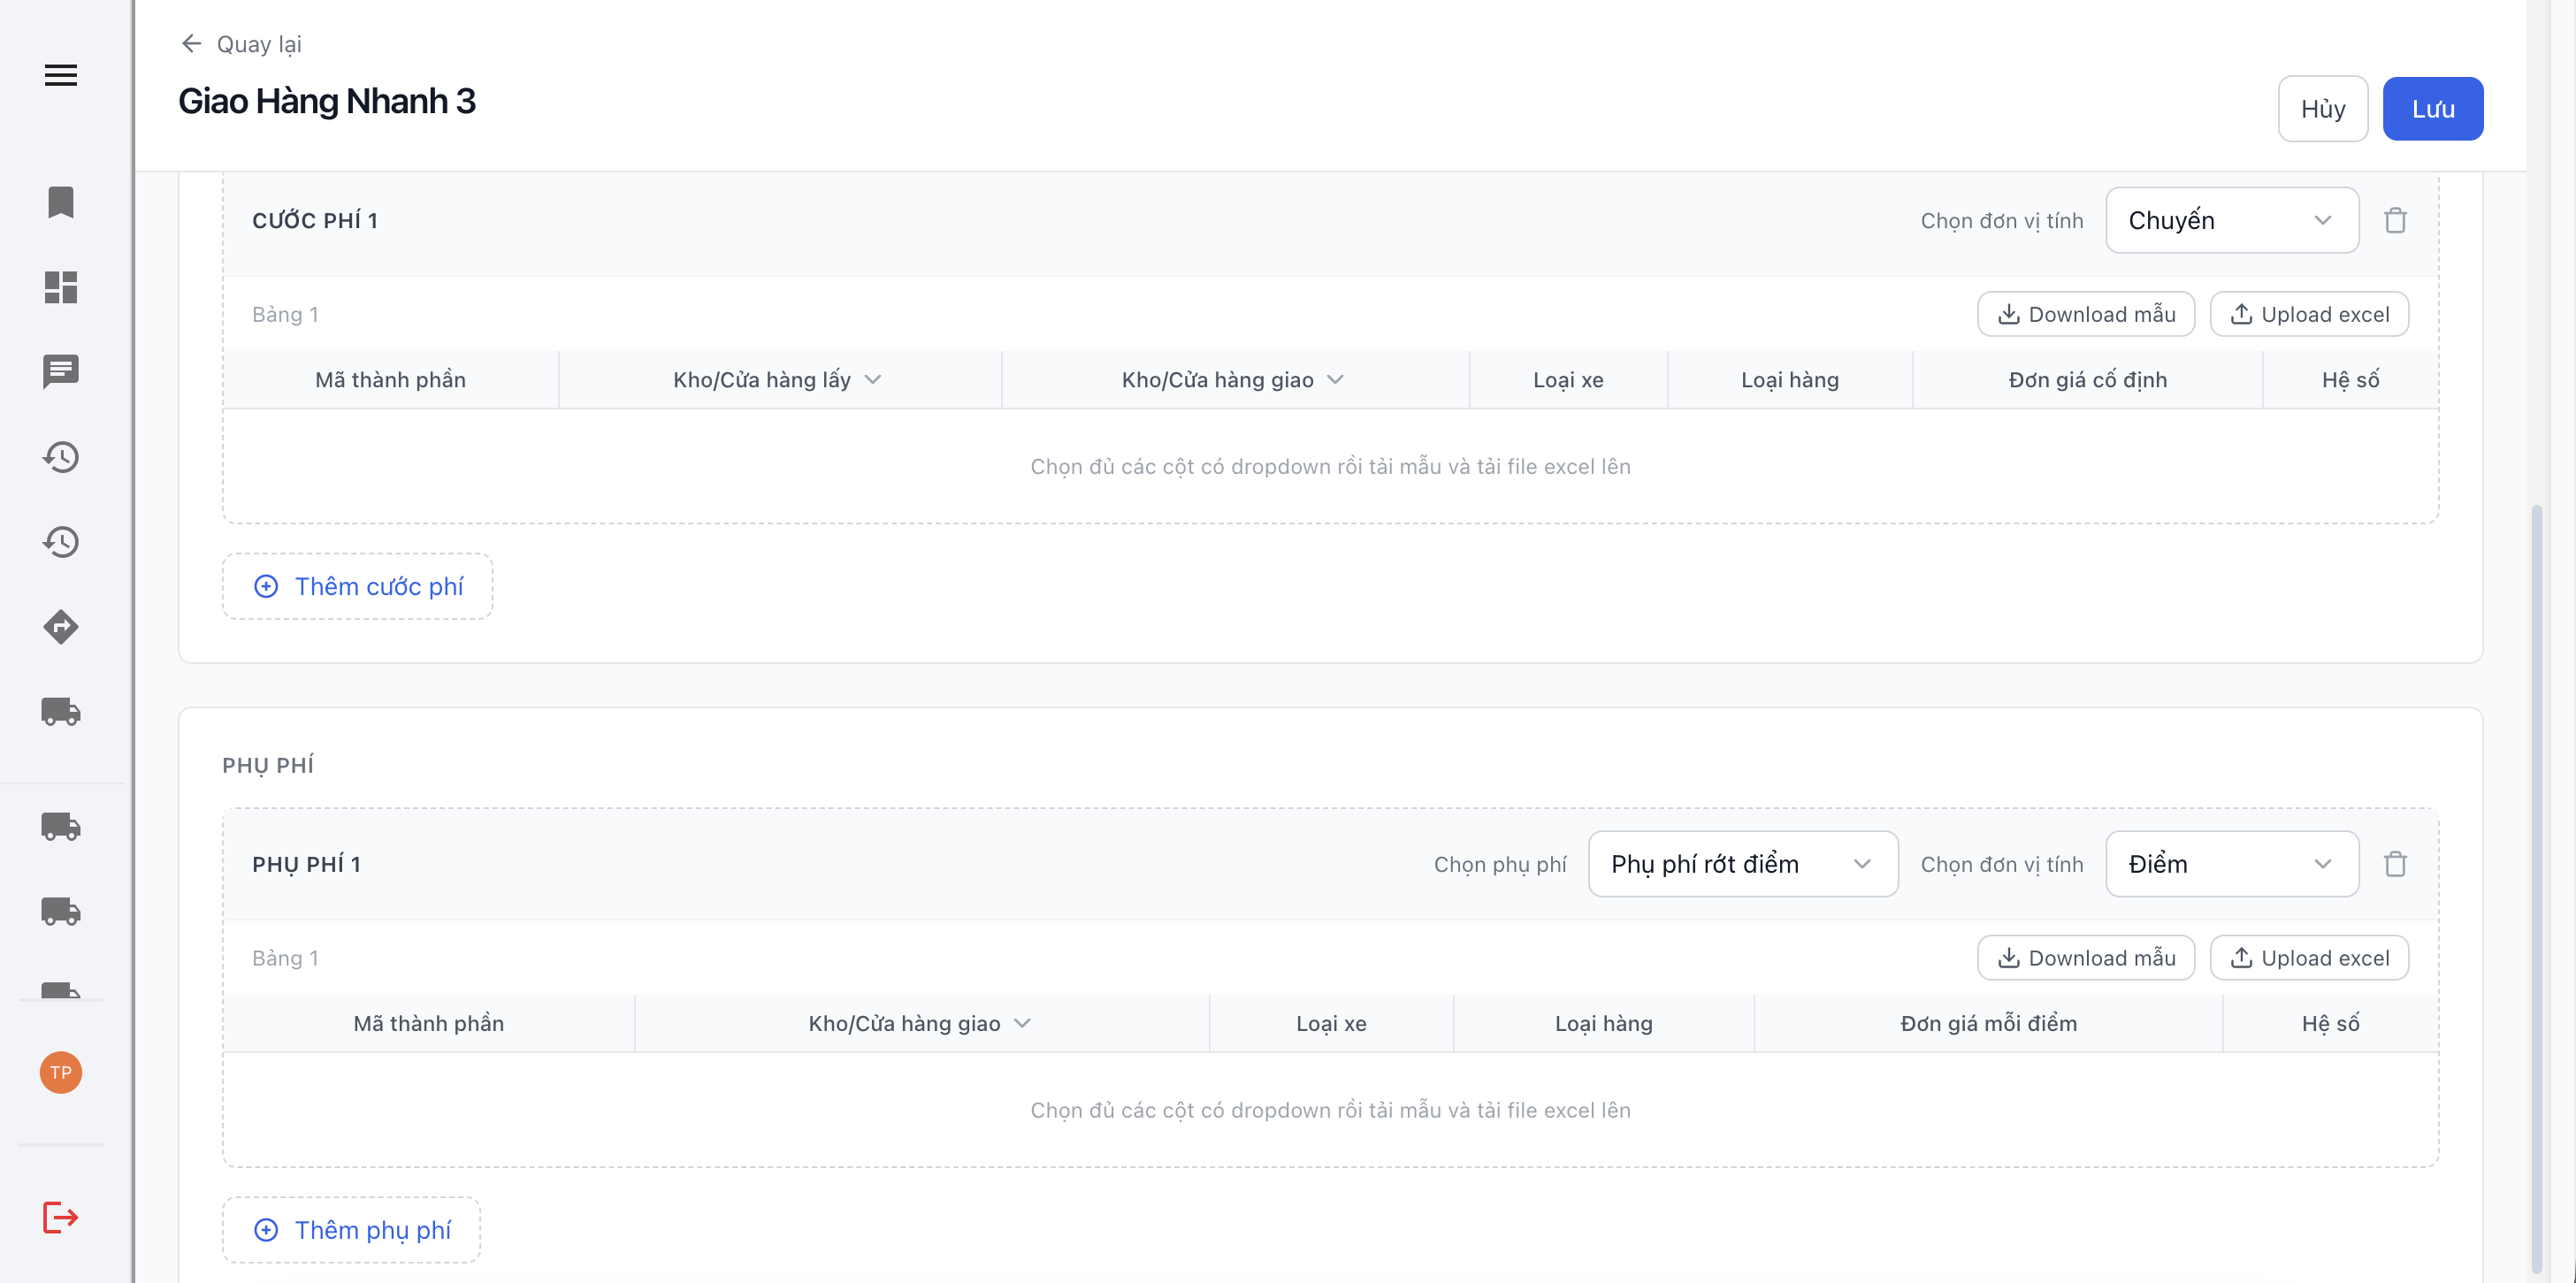Click the Lưu save button
This screenshot has width=2576, height=1283.
coord(2432,109)
